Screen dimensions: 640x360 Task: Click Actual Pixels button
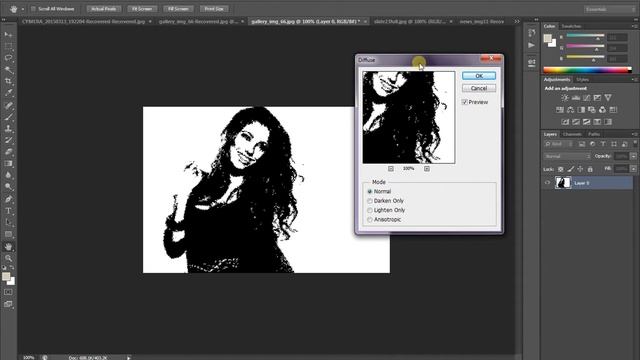click(104, 9)
